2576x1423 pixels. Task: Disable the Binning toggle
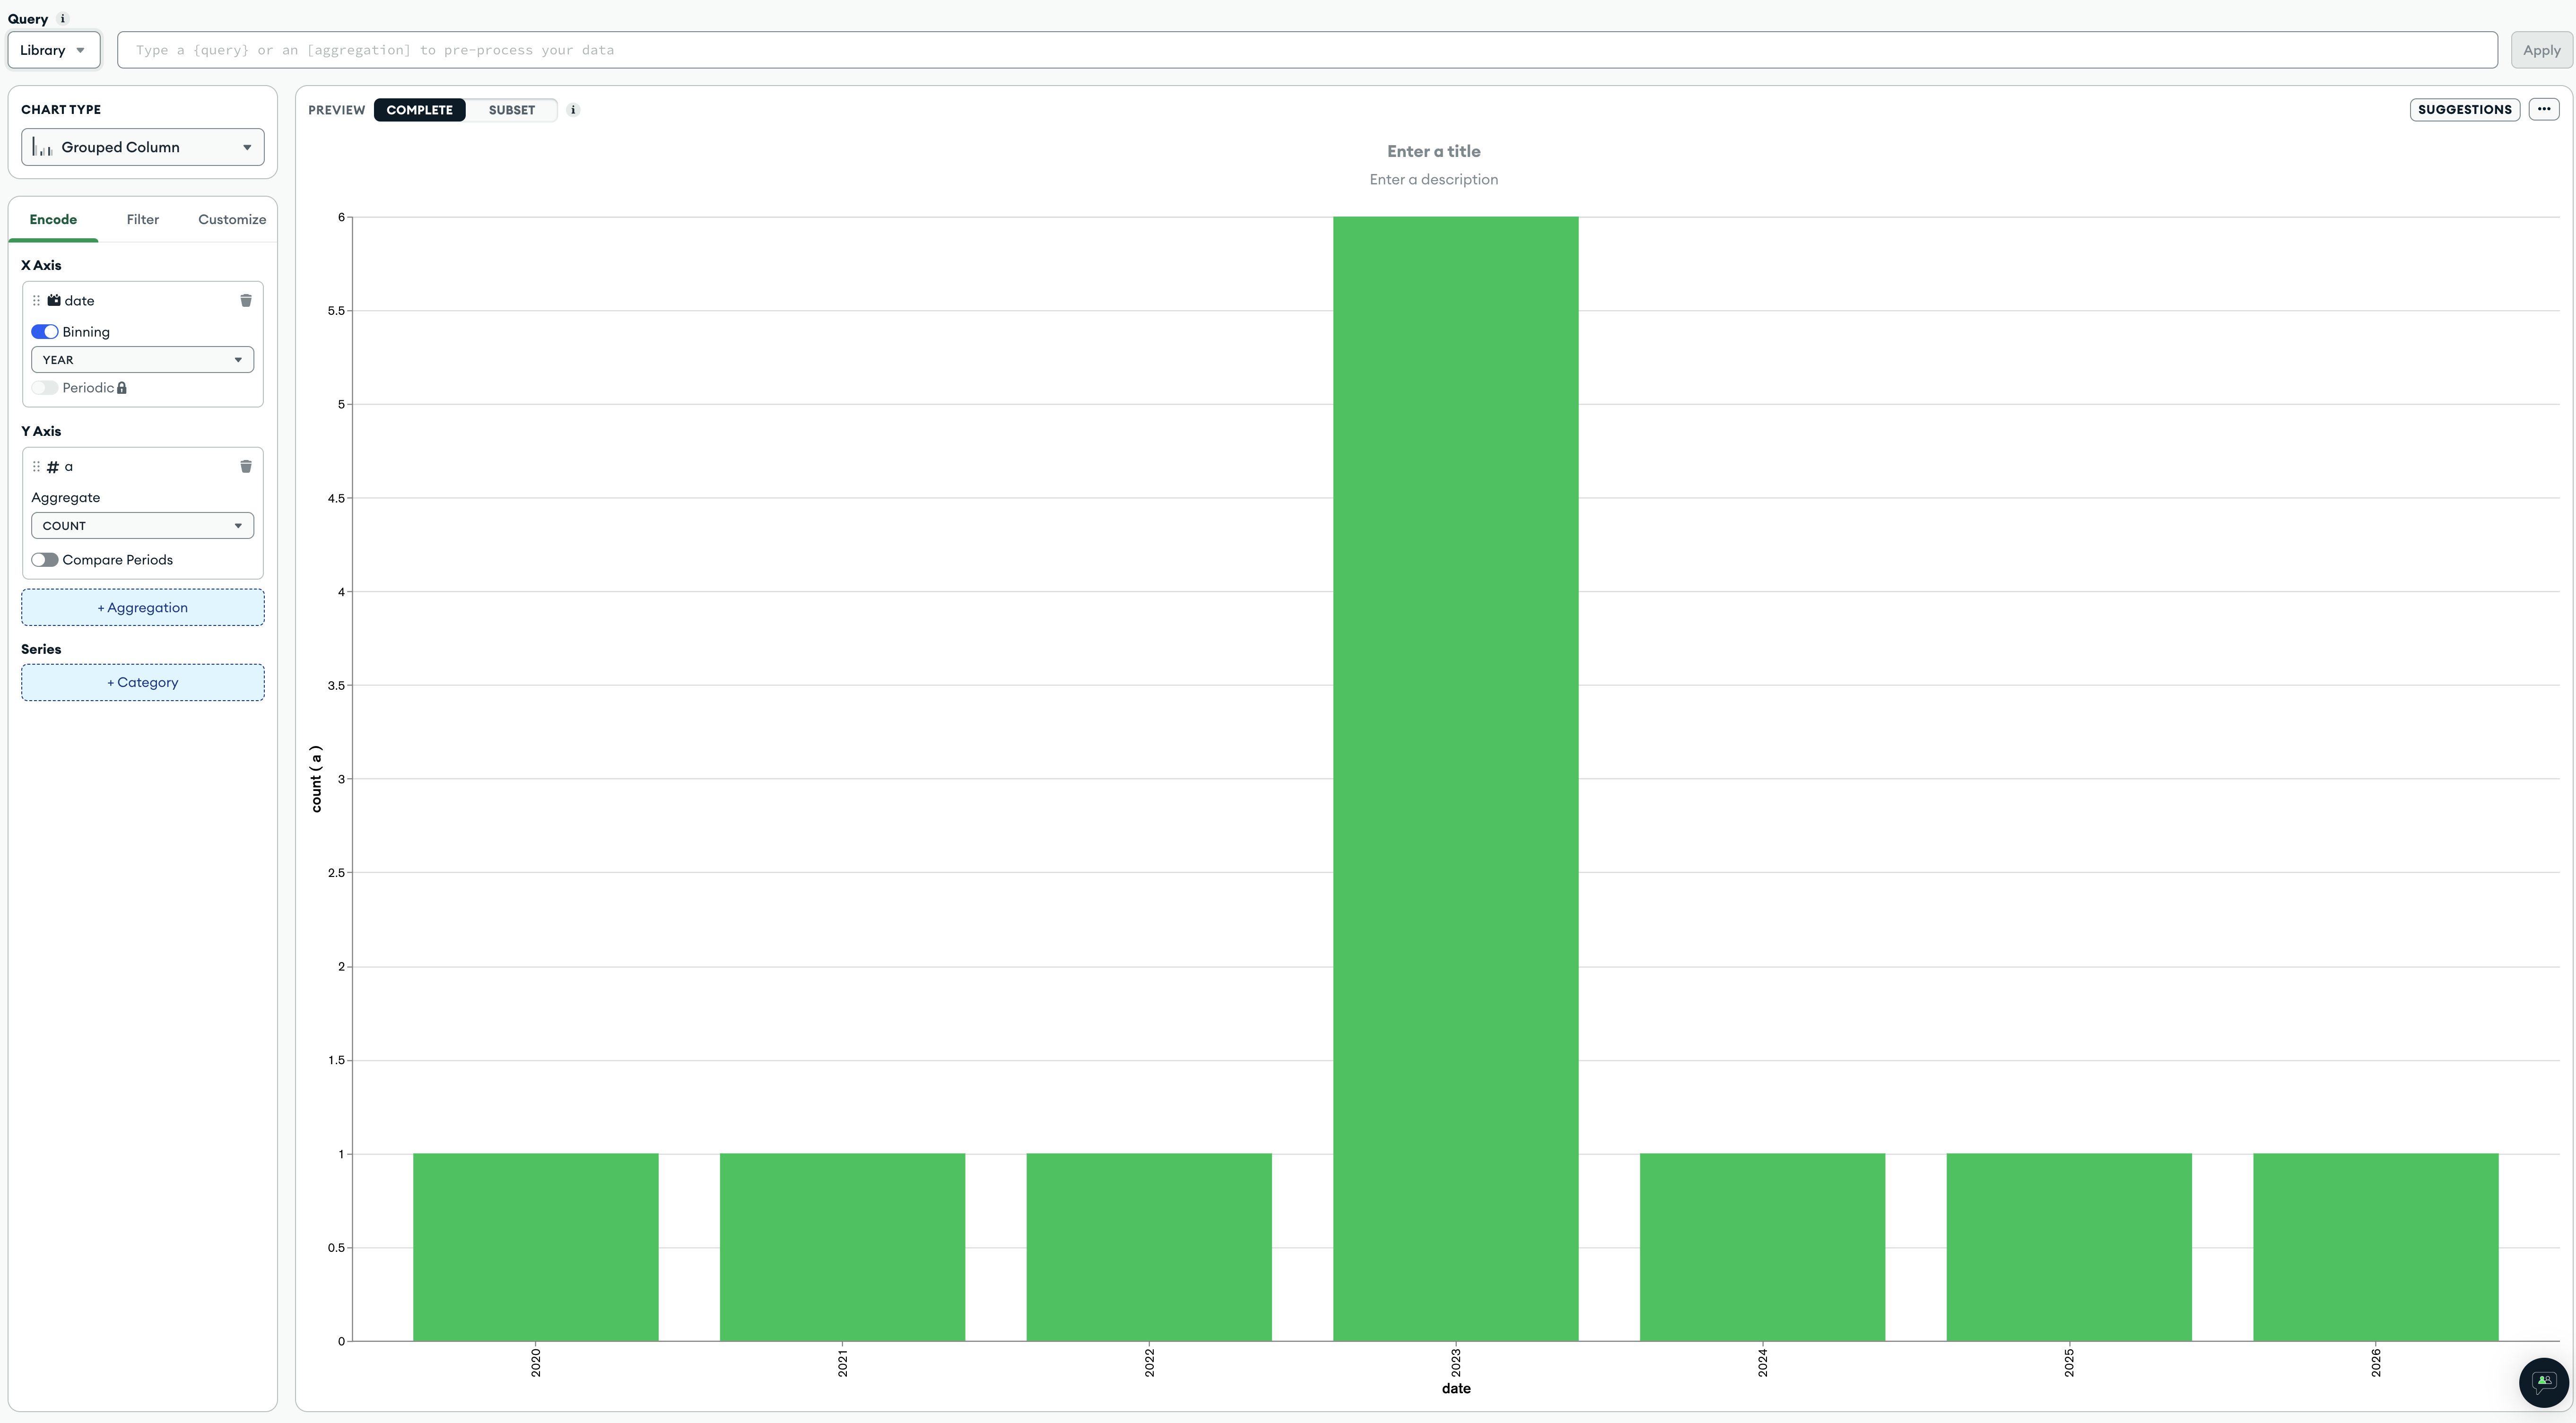(45, 332)
